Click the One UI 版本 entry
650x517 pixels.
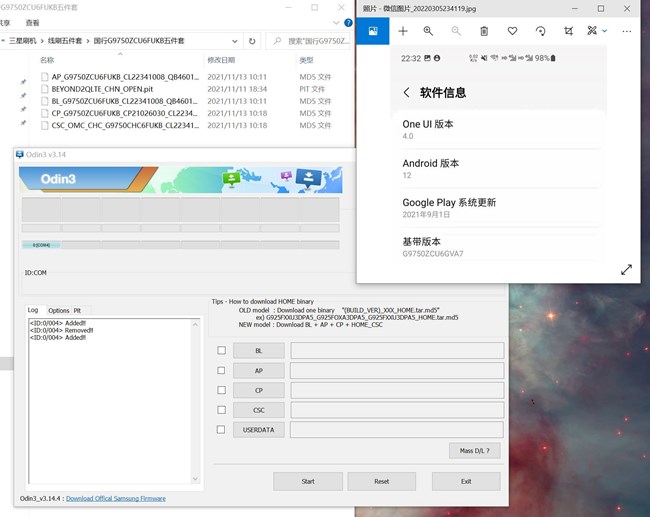pos(502,130)
